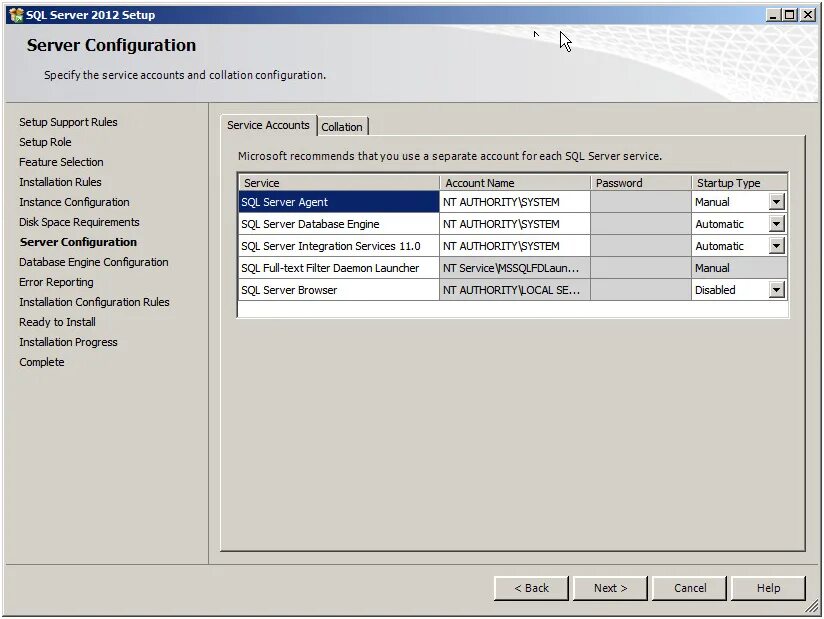Viewport: 824px width, 619px height.
Task: Click the Back button
Action: click(531, 588)
